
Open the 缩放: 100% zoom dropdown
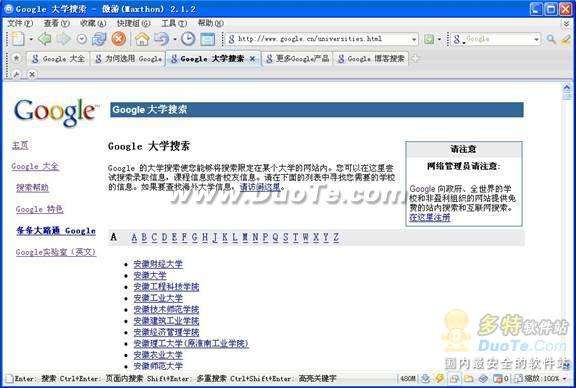[540, 378]
